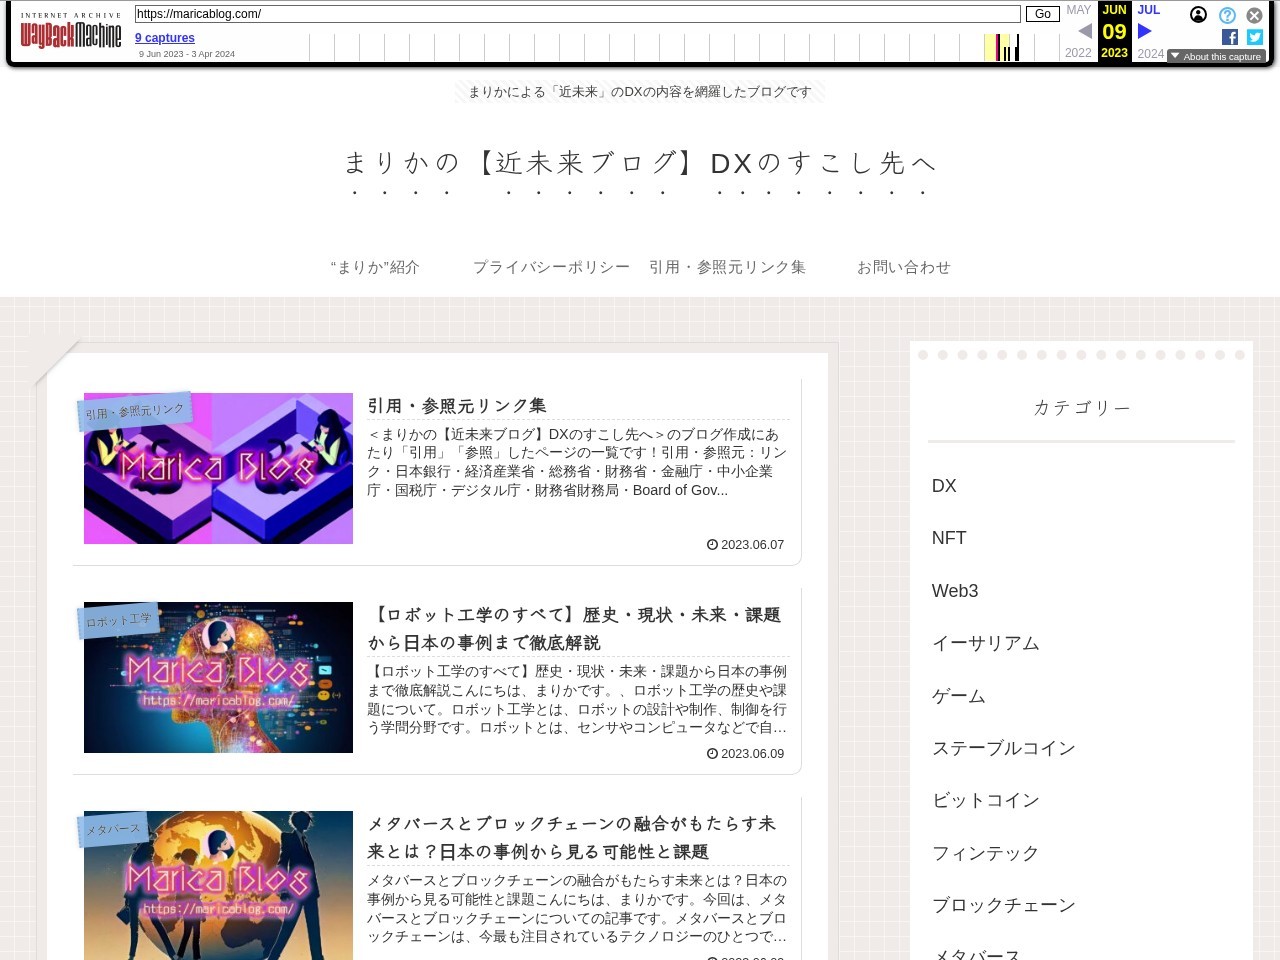Screen dimensions: 1280x960
Task: Open the "まりか"紹介 menu item
Action: (375, 267)
